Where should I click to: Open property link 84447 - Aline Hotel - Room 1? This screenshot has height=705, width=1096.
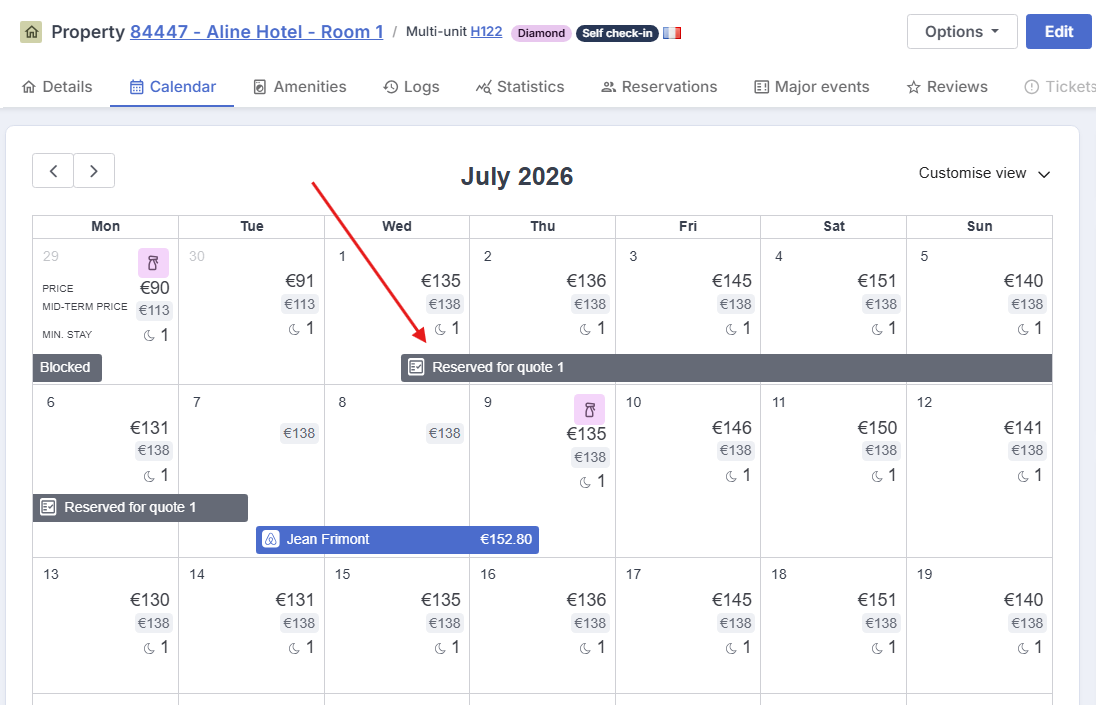(x=257, y=32)
